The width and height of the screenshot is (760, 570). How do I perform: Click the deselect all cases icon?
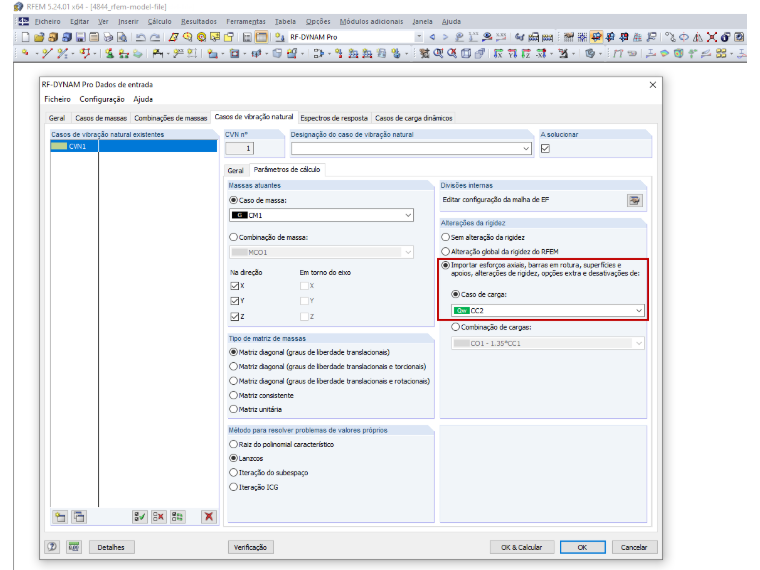[158, 517]
